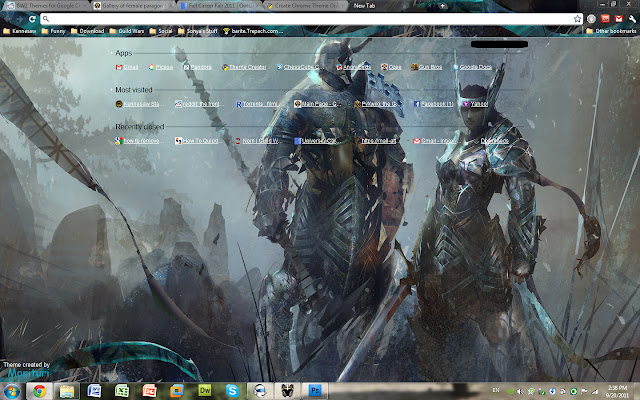Open the Funny bookmarks folder

(x=53, y=31)
